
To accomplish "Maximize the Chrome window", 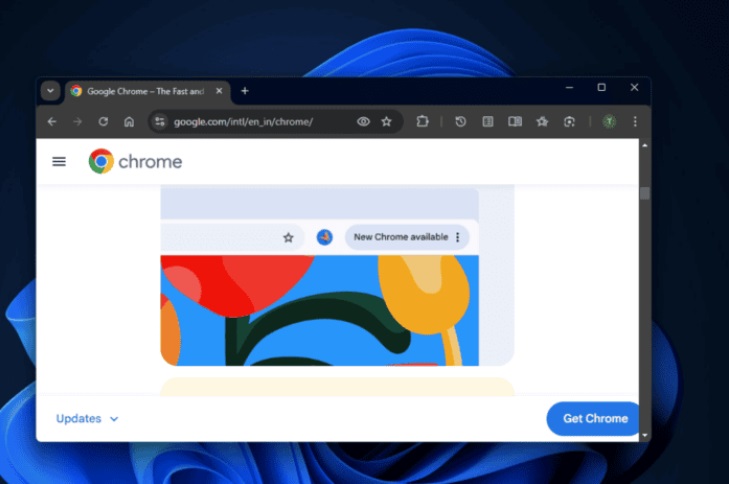I will tap(602, 87).
